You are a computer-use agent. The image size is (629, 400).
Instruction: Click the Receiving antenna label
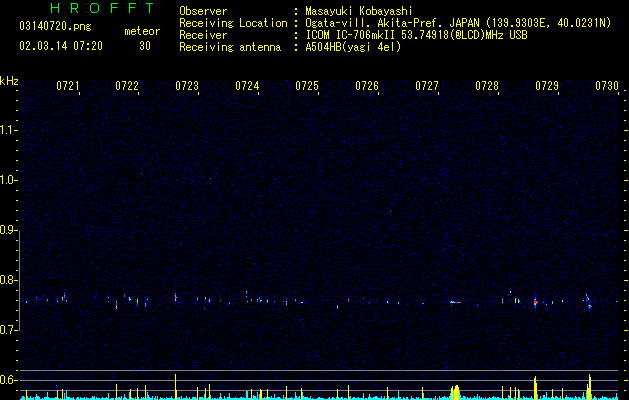[230, 47]
